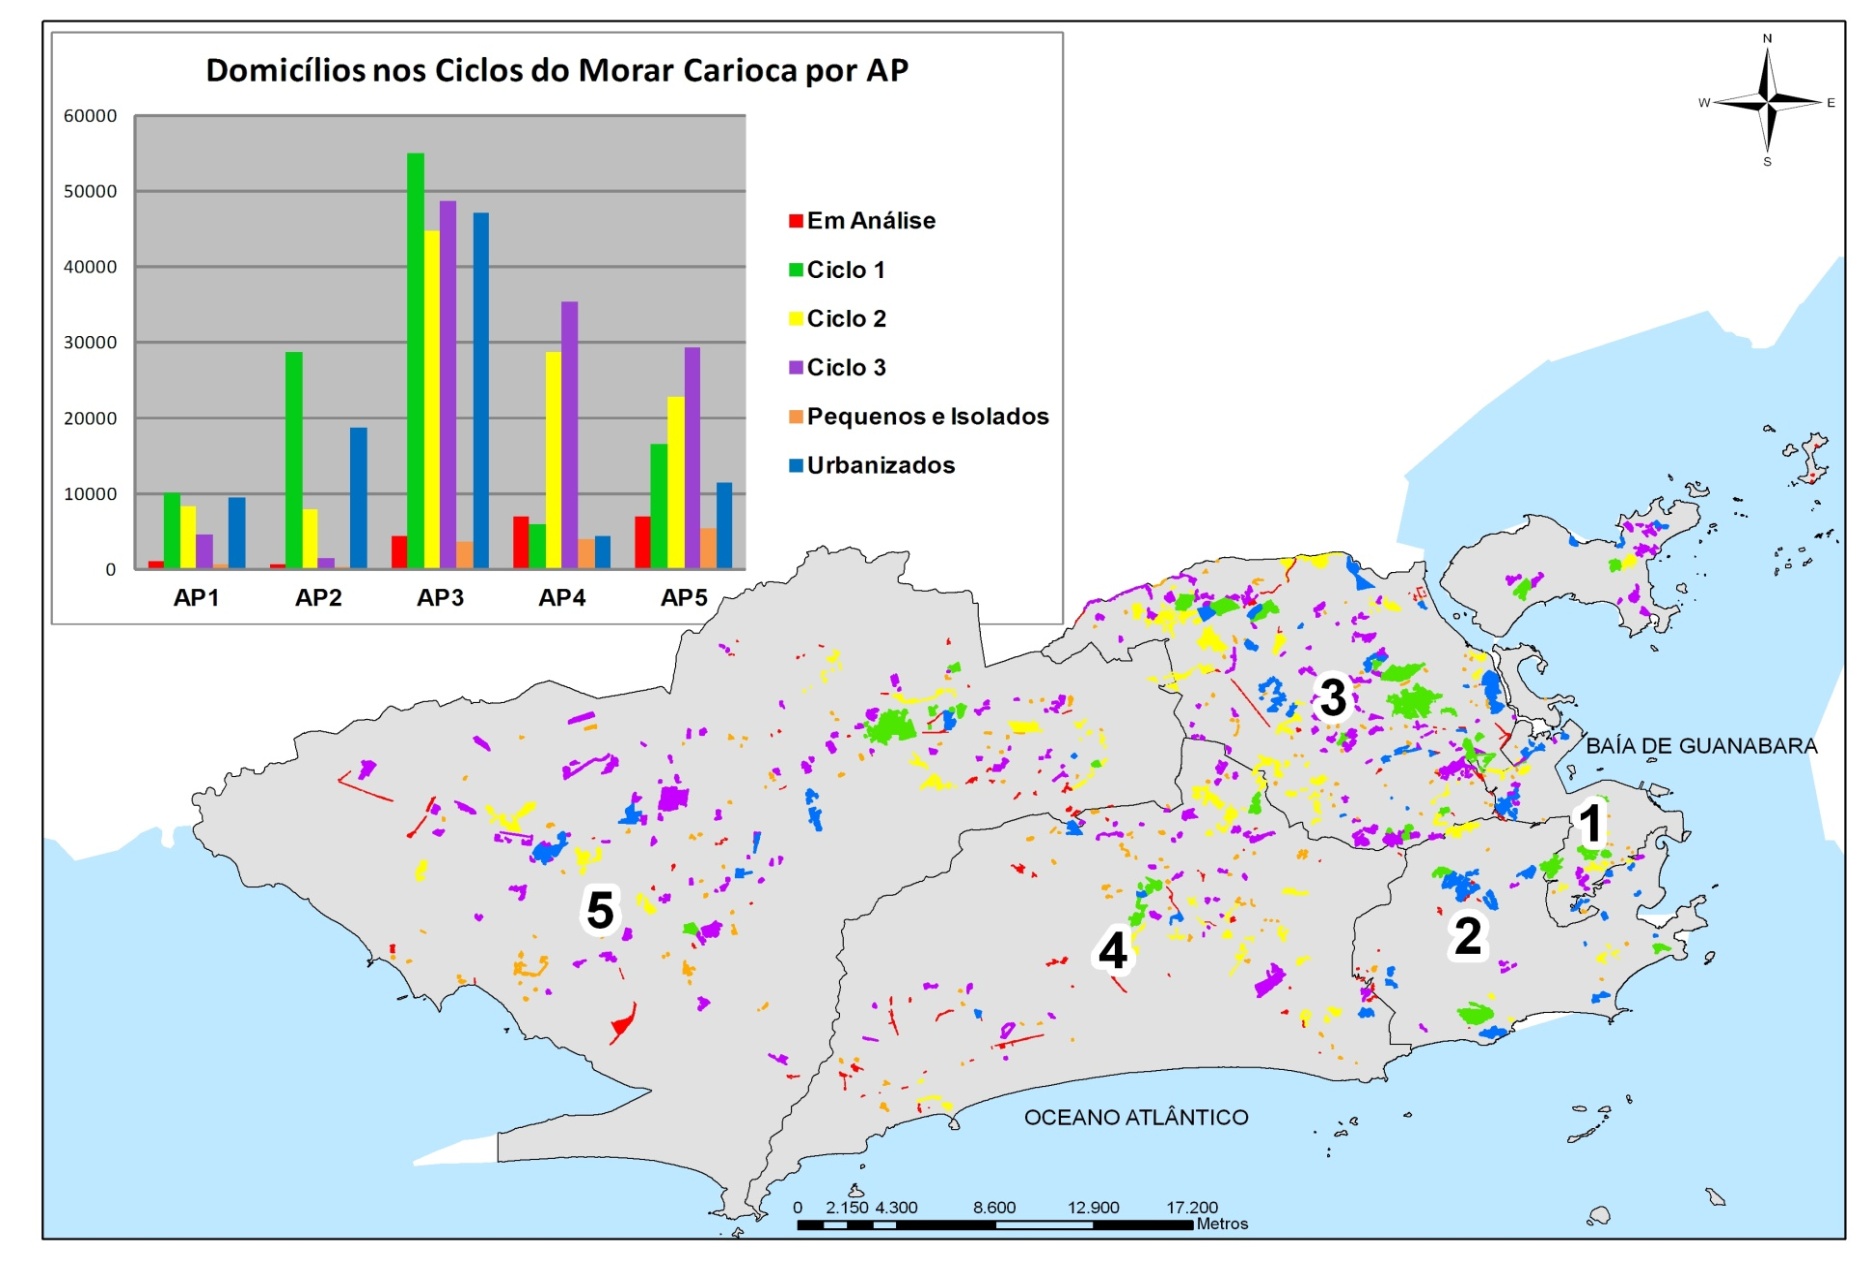Click the 'BAÍA DE GUANABARA' map label
This screenshot has width=1871, height=1275.
point(1701,746)
